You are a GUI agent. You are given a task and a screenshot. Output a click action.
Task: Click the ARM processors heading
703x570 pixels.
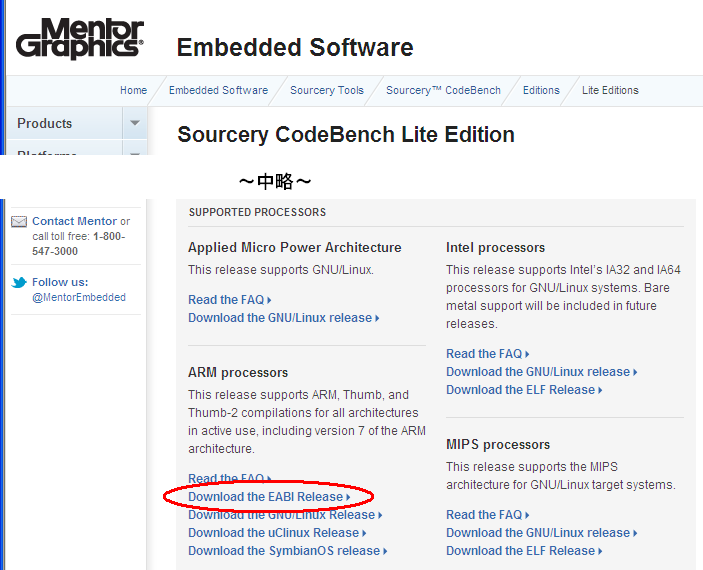(238, 372)
